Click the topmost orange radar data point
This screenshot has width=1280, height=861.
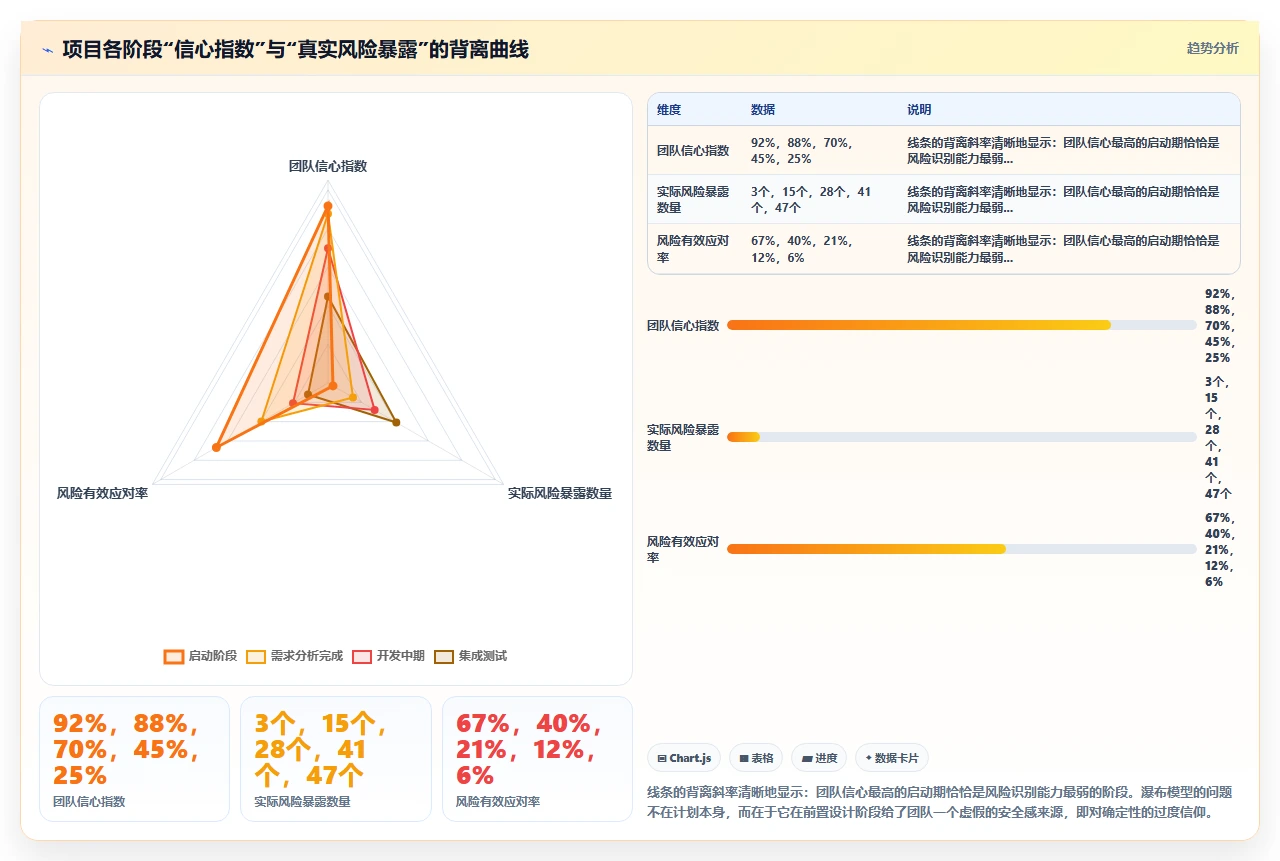coord(328,207)
